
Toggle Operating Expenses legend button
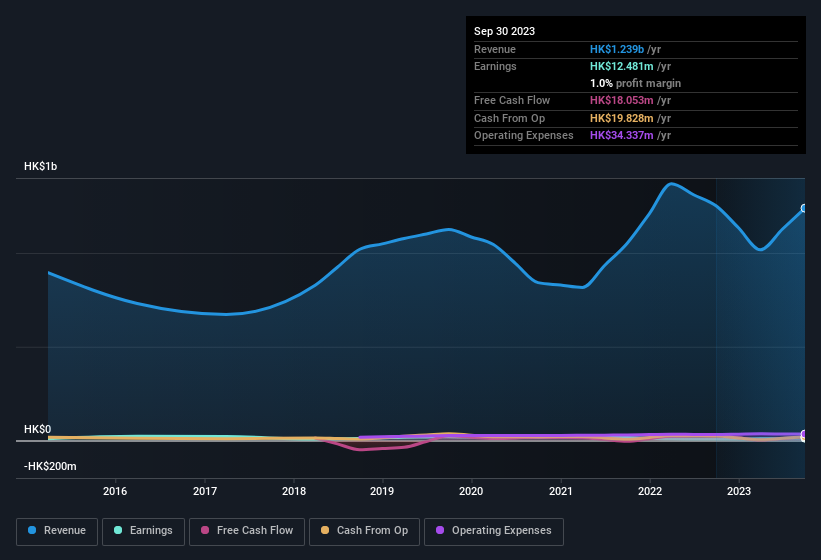click(494, 532)
